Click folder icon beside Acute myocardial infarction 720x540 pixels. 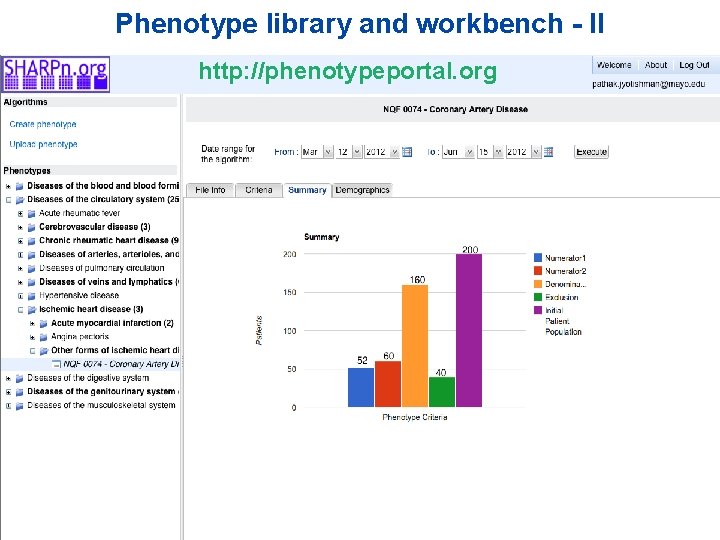point(44,323)
